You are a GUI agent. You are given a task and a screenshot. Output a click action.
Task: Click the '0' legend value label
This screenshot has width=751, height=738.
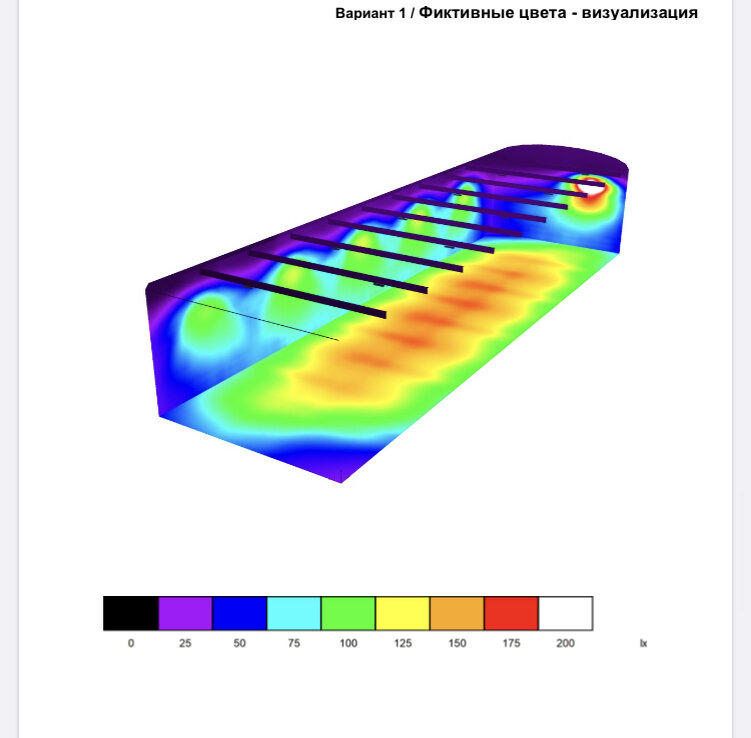coord(131,643)
